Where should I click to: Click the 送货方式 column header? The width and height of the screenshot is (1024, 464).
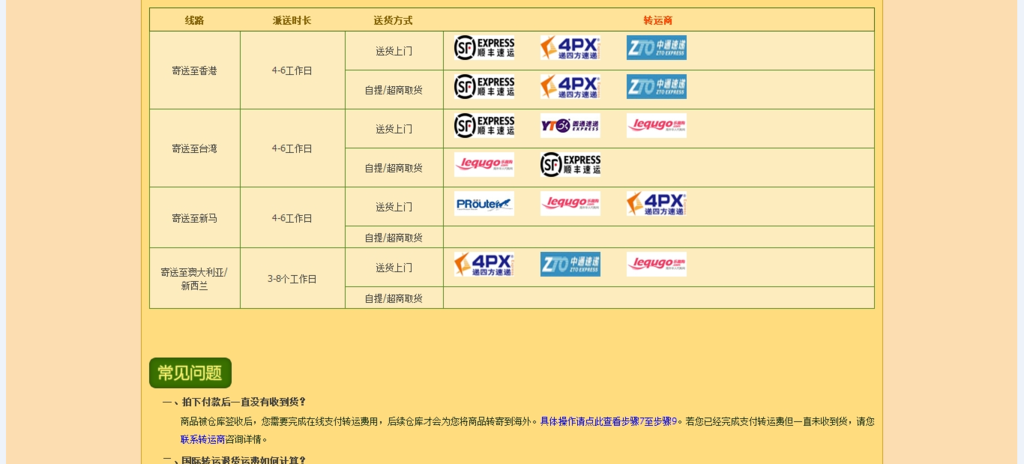(x=393, y=20)
